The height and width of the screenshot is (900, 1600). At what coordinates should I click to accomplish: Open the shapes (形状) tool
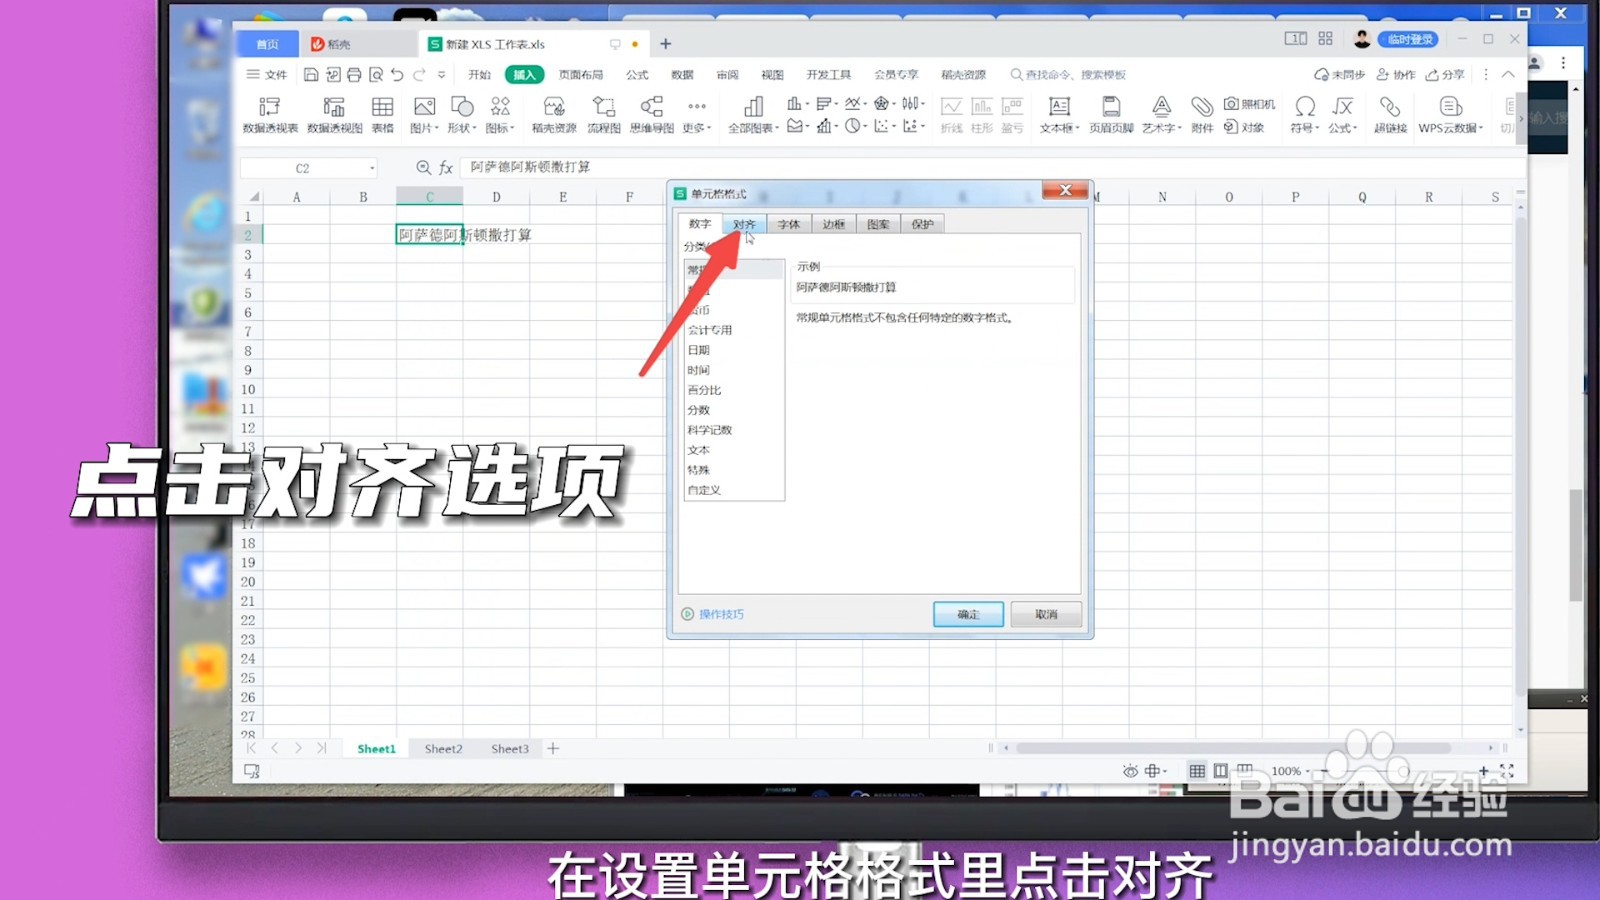(462, 115)
